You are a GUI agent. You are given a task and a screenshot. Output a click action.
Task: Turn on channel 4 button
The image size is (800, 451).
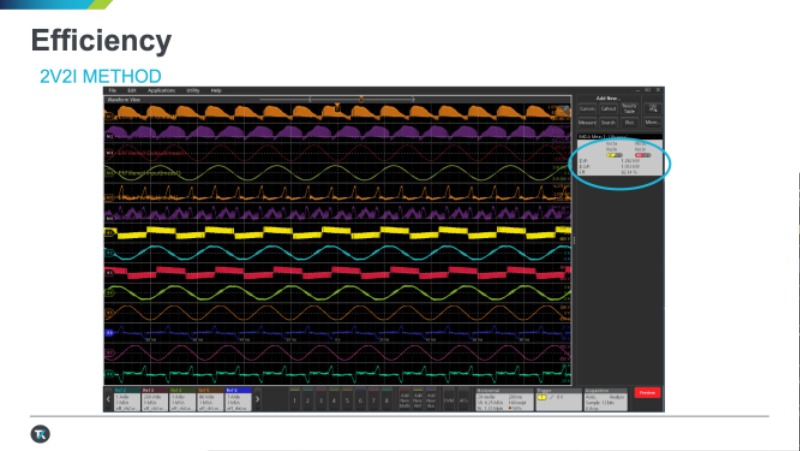coord(334,400)
